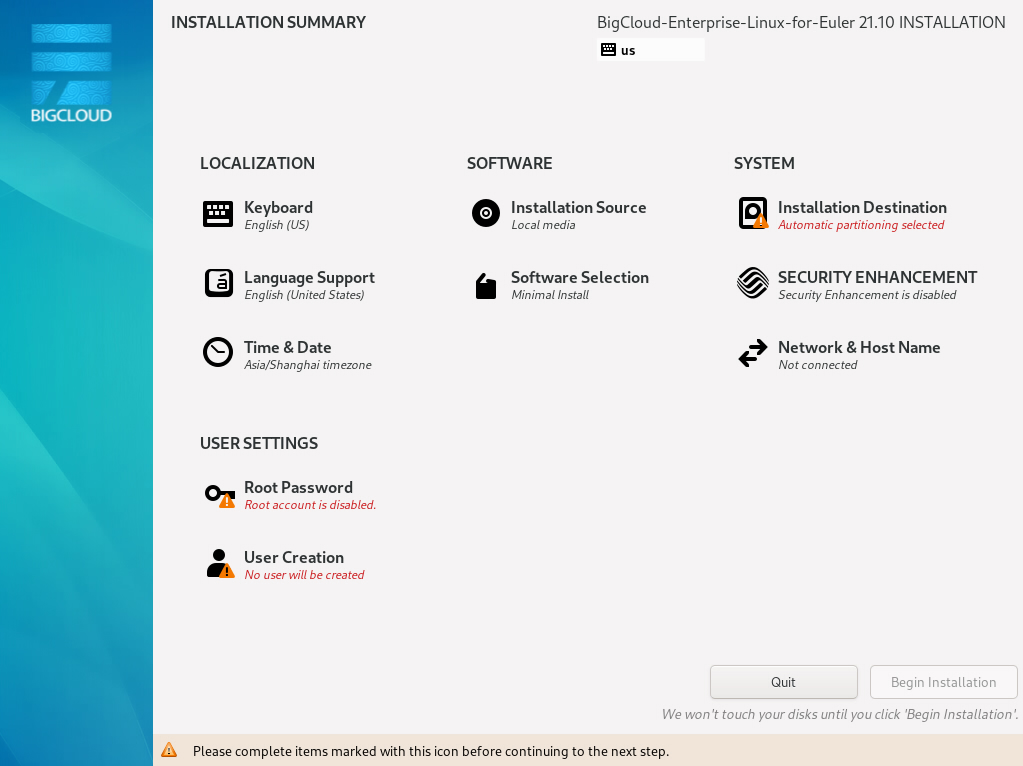The image size is (1023, 766).
Task: Click 'English (United States)' language text
Action: 304,295
